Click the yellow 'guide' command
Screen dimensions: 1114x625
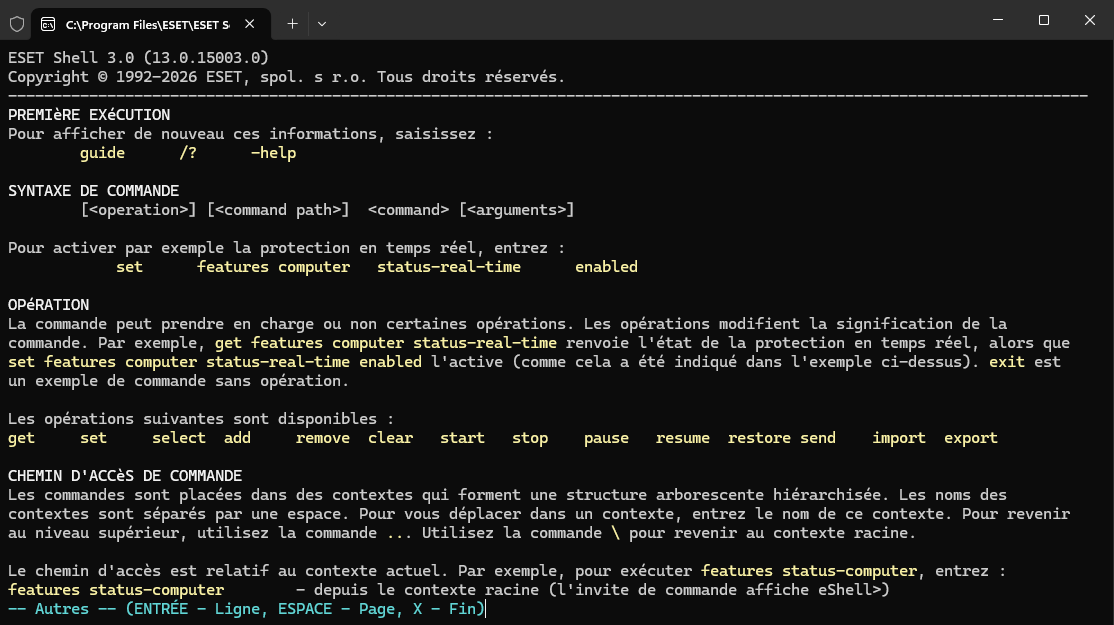102,153
